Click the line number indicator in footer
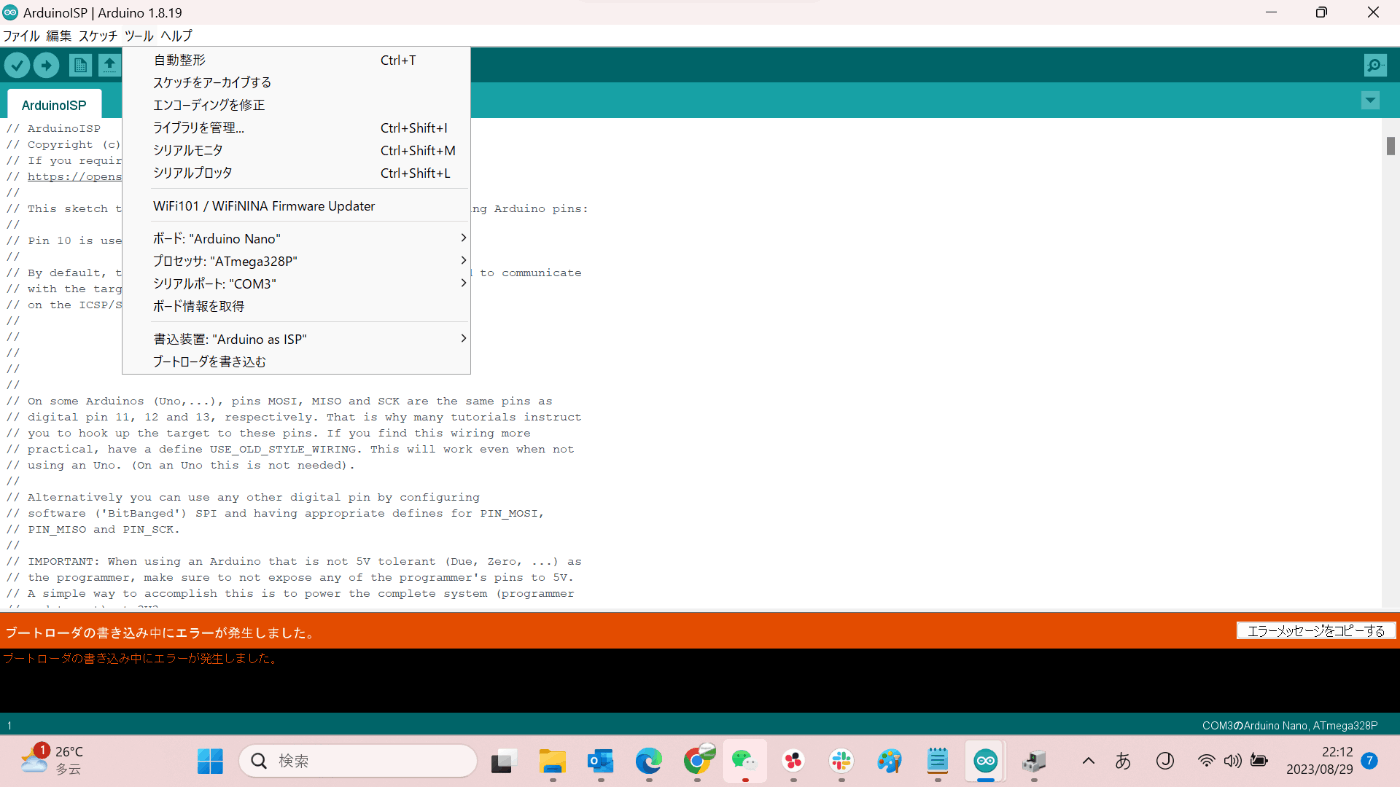Viewport: 1400px width, 787px height. coord(9,725)
